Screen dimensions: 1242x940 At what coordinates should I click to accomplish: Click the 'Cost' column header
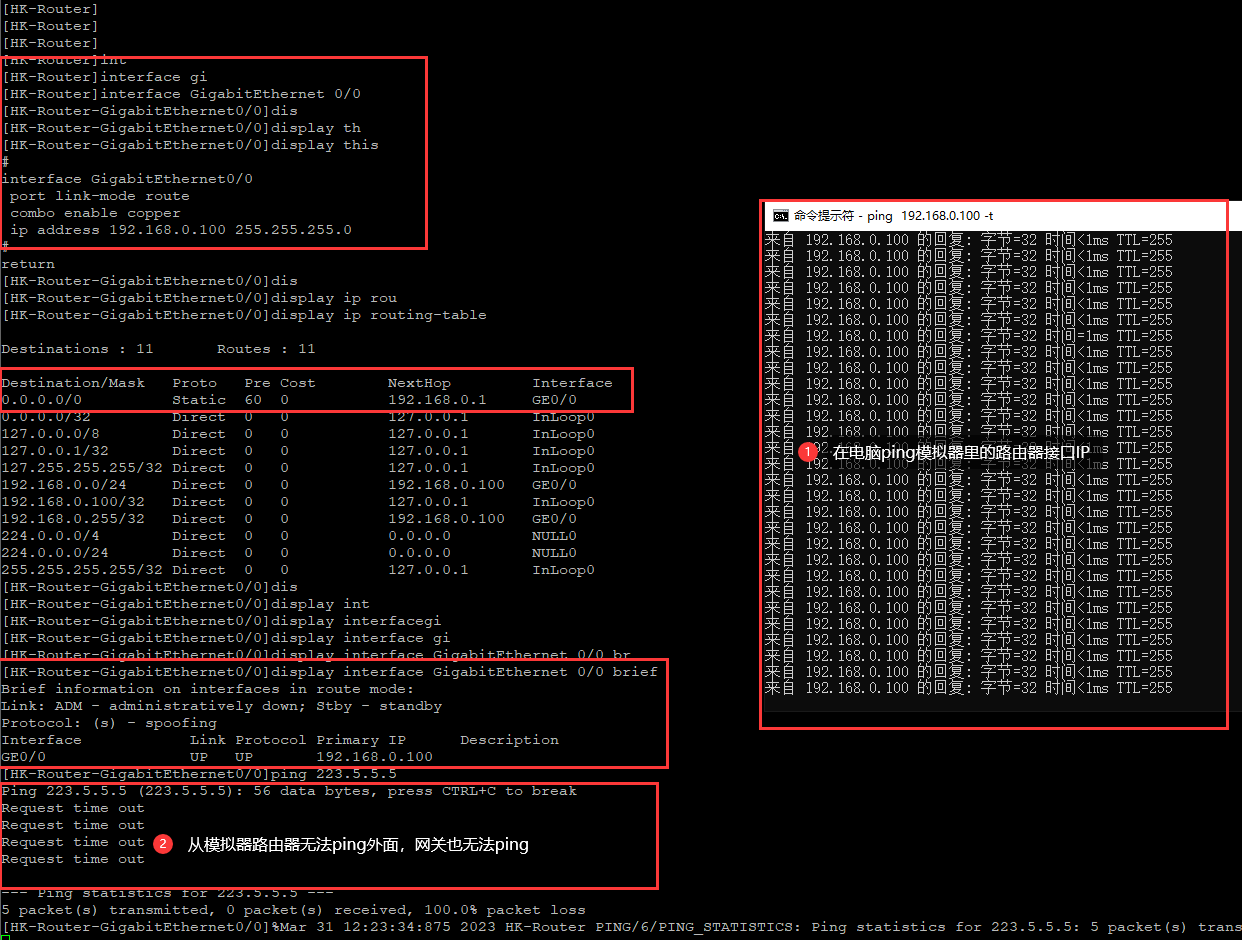click(298, 383)
